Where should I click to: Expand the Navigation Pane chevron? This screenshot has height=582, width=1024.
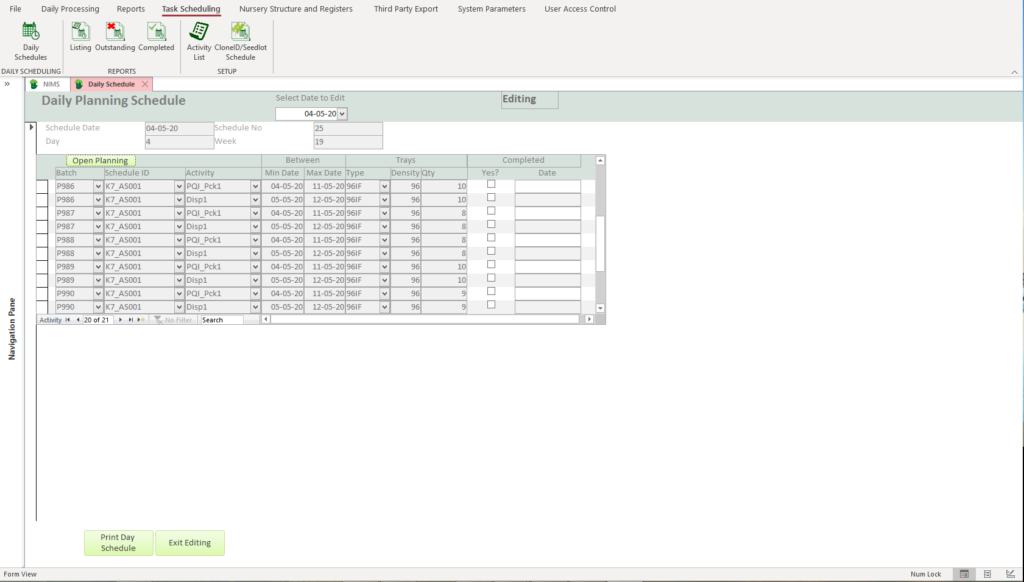point(7,84)
